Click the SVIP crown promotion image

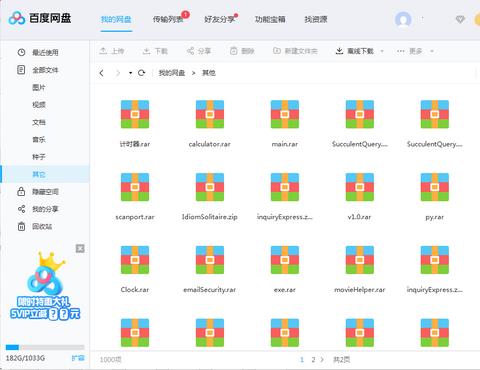click(x=45, y=286)
